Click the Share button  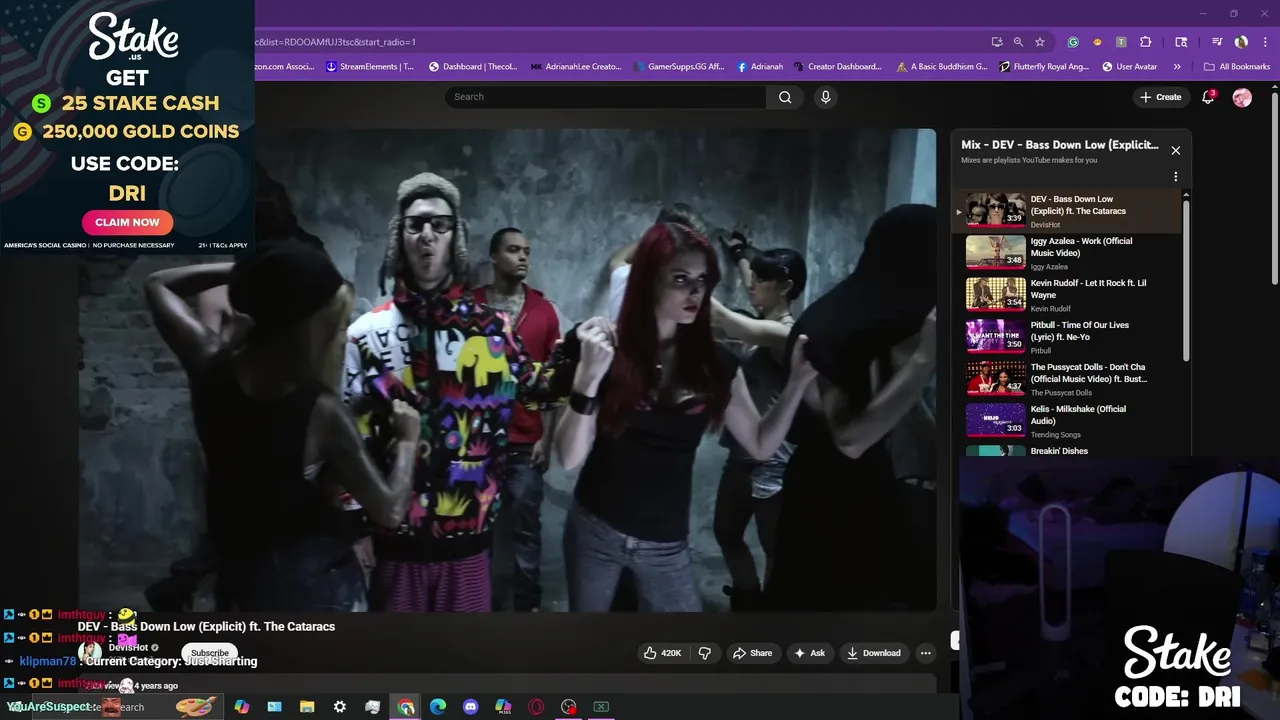coord(752,653)
